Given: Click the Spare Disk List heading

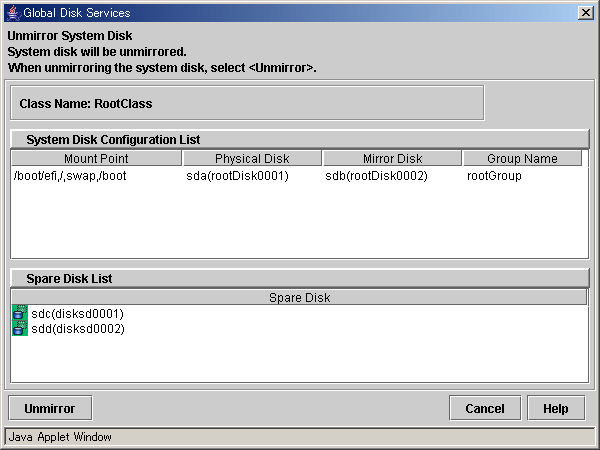Looking at the screenshot, I should coord(69,279).
